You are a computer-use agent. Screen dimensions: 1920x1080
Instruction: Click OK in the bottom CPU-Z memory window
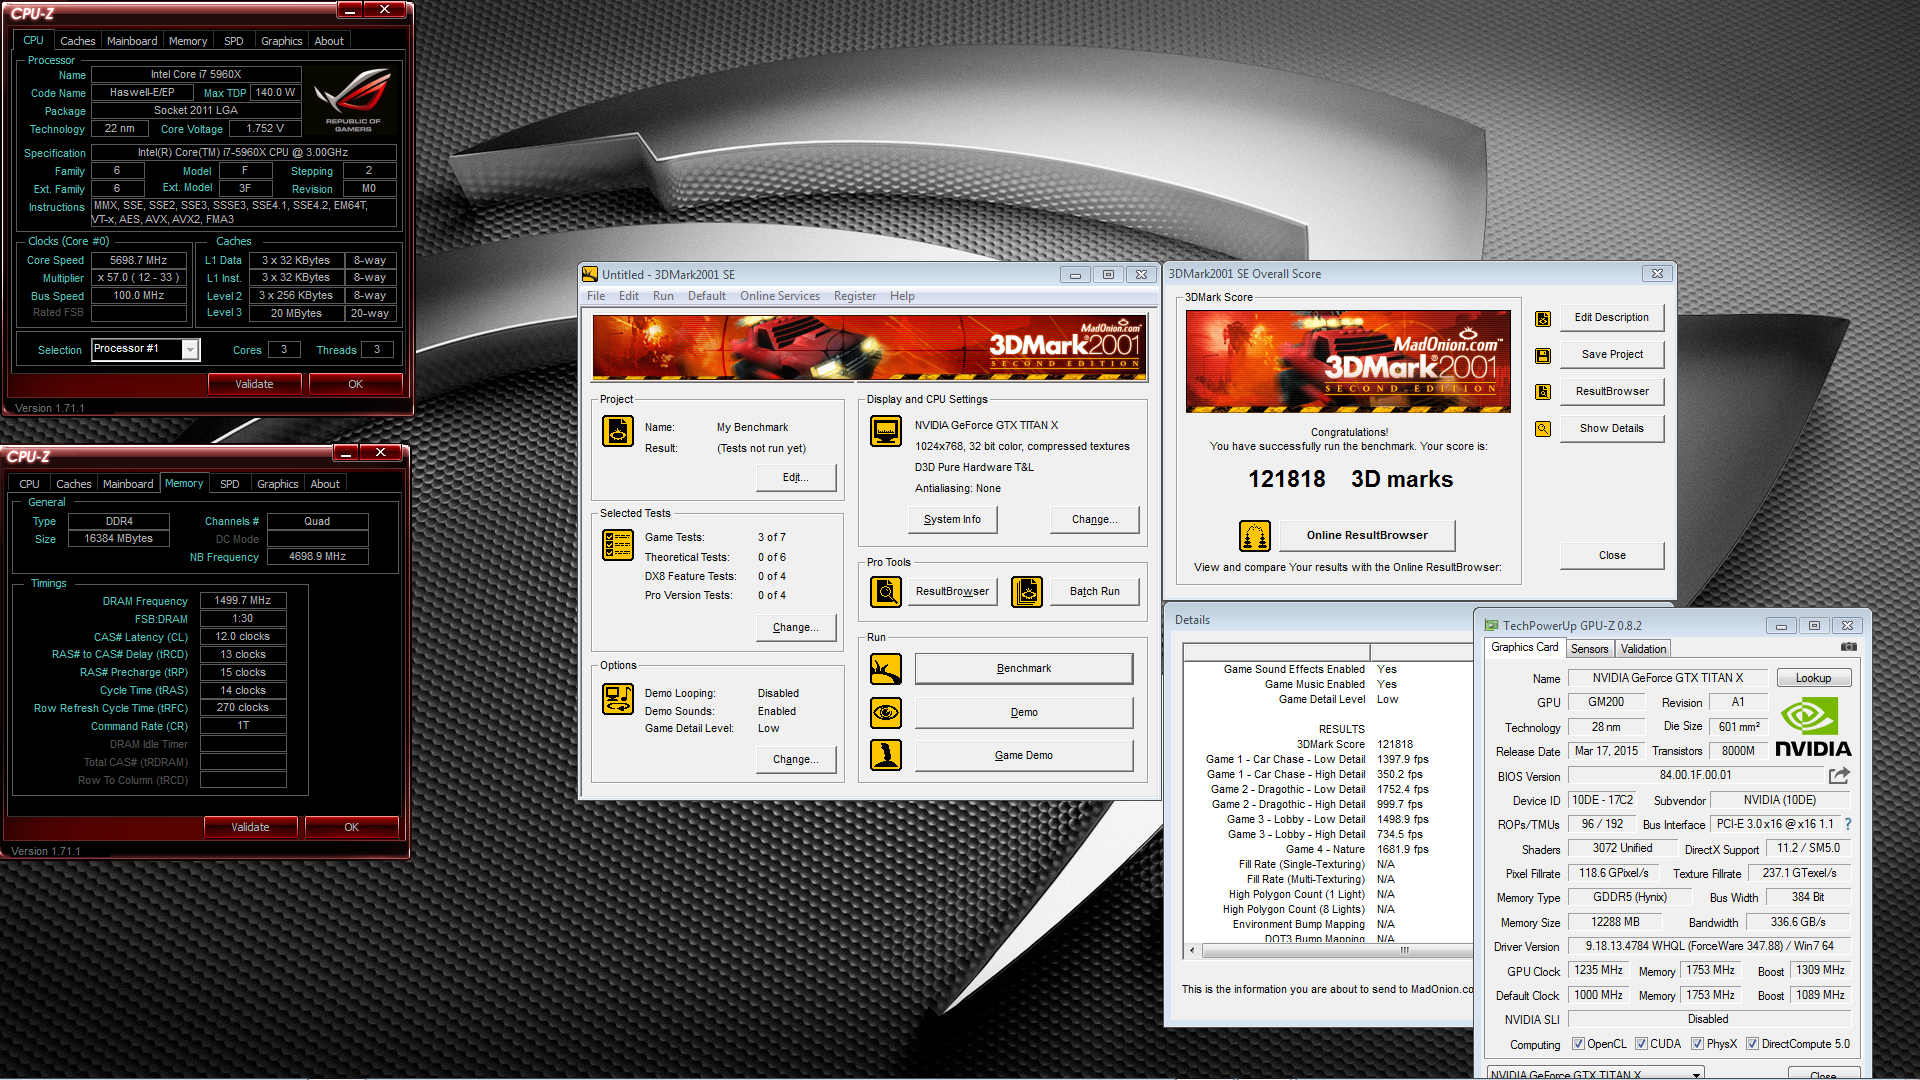tap(351, 827)
